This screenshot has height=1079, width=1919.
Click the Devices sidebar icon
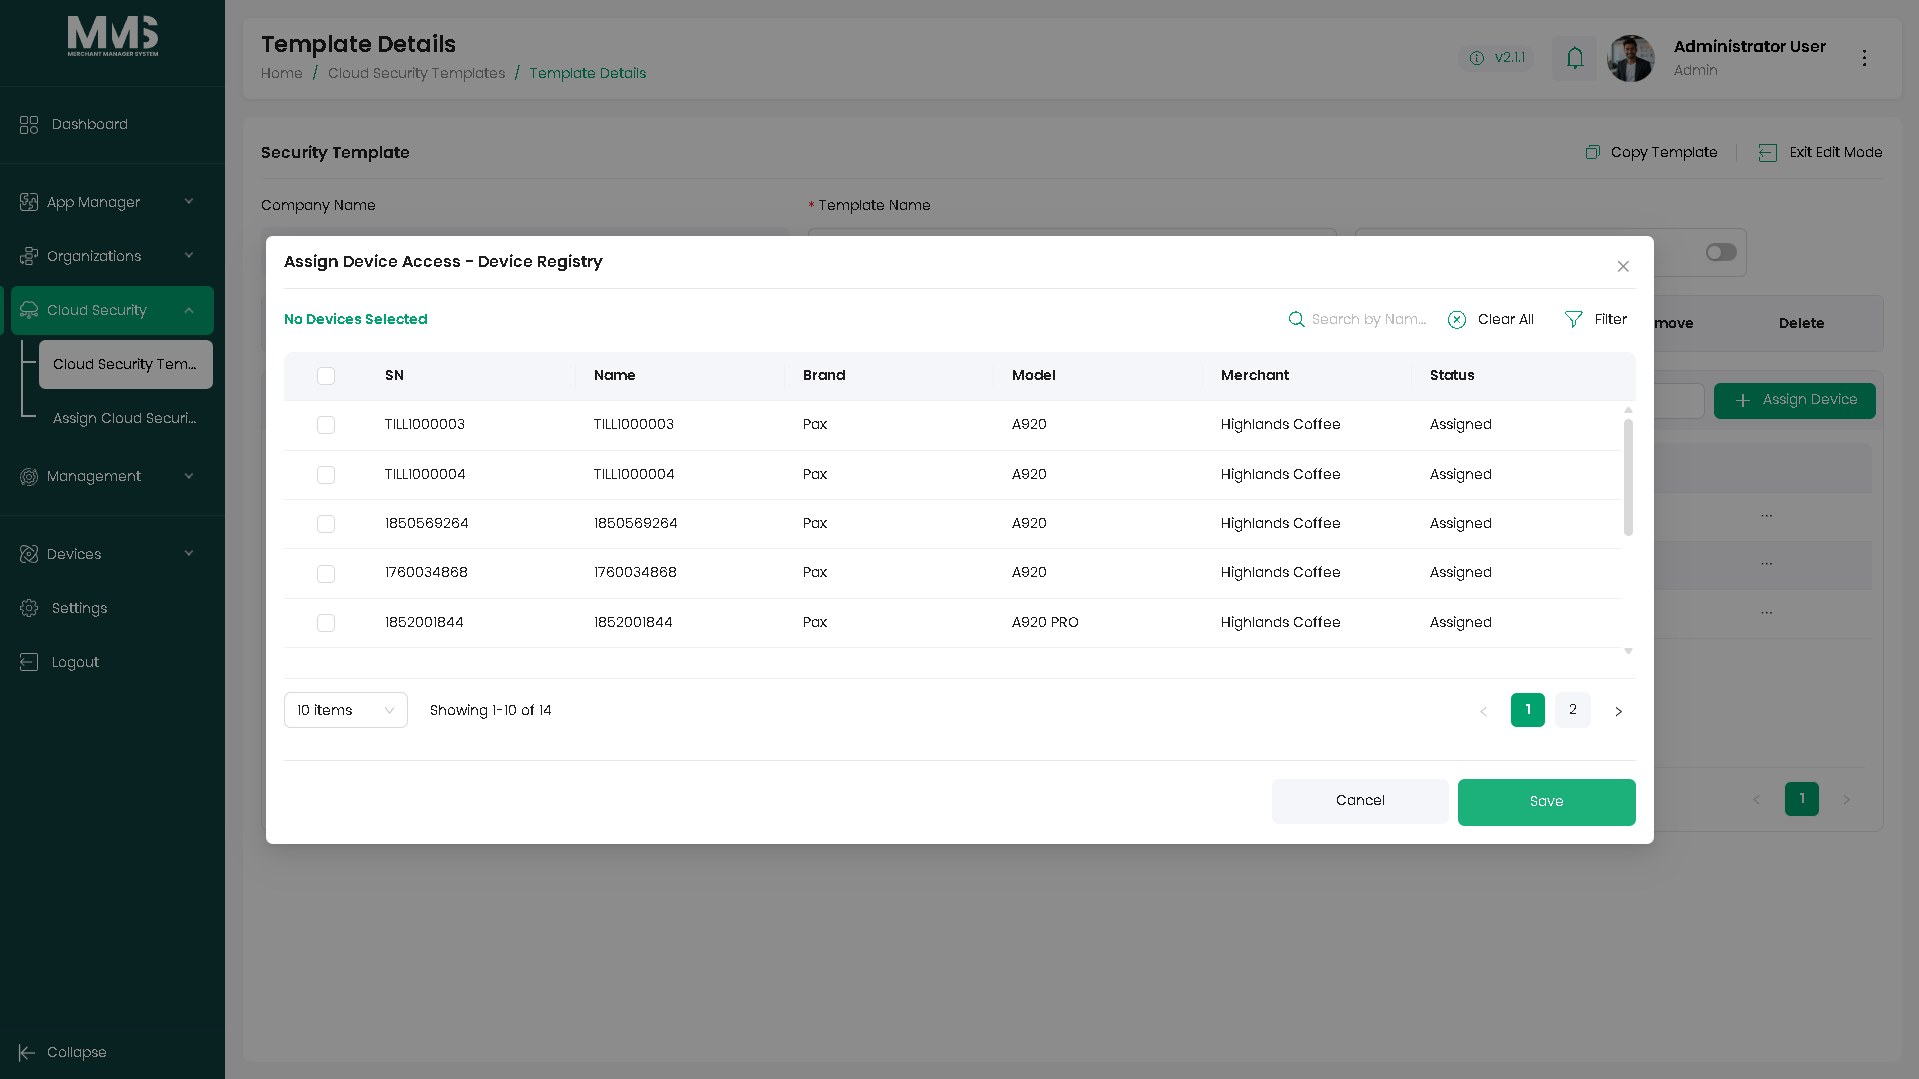[x=29, y=554]
